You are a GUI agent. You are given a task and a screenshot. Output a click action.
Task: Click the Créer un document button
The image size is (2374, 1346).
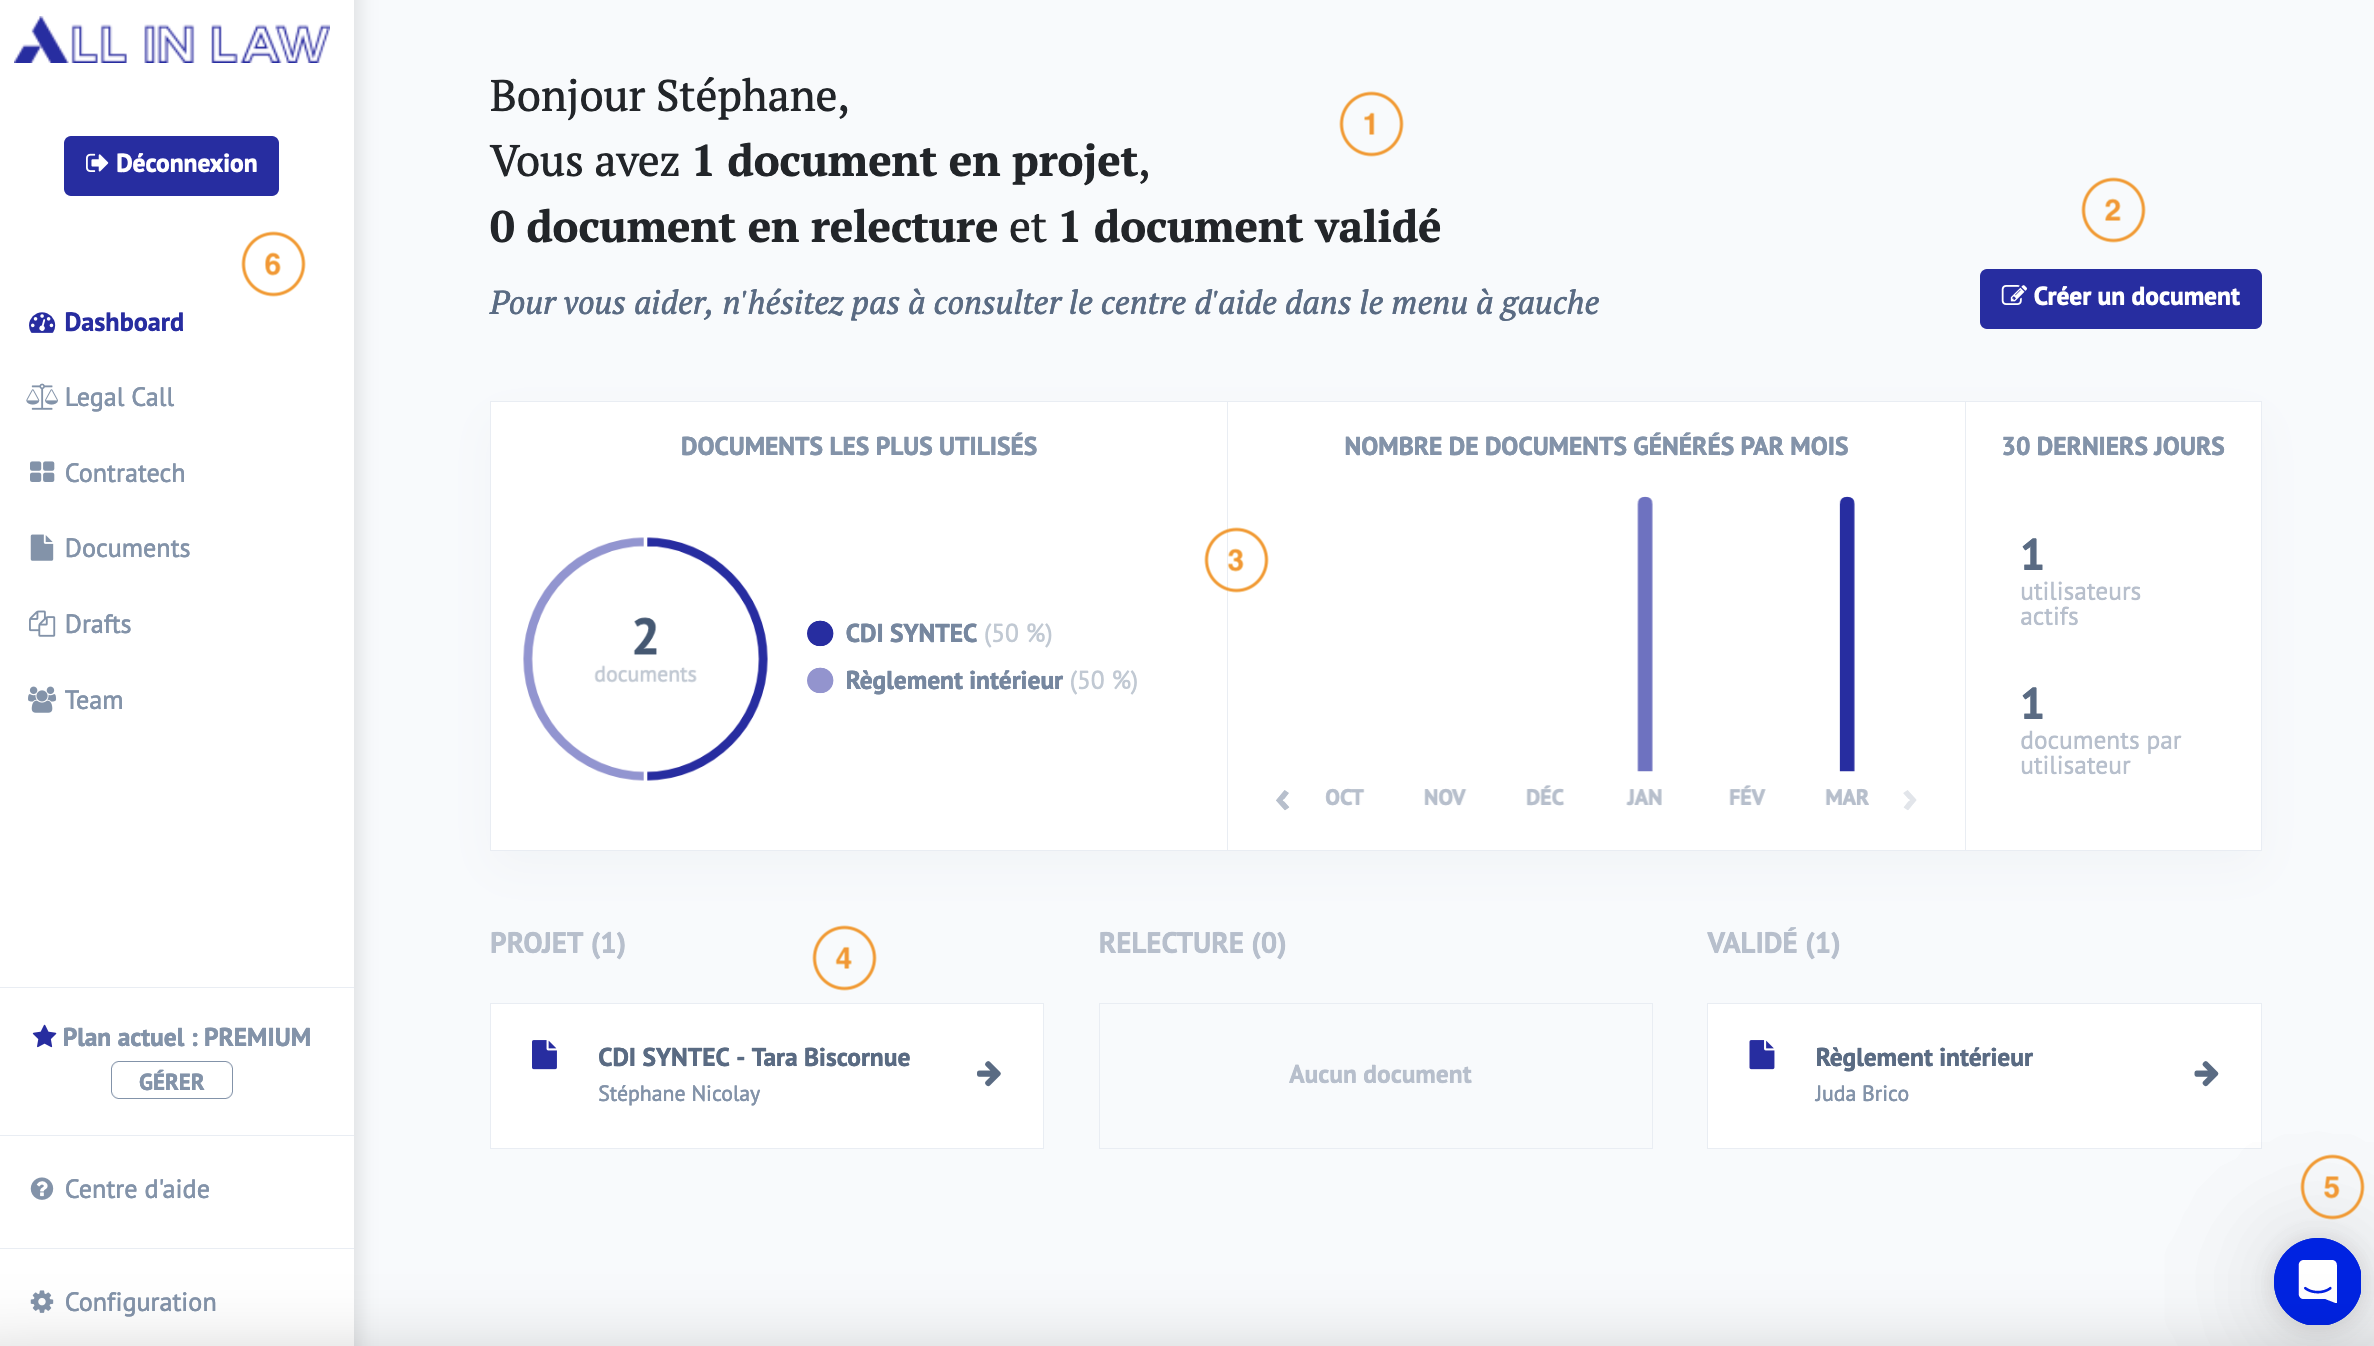[x=2120, y=298]
